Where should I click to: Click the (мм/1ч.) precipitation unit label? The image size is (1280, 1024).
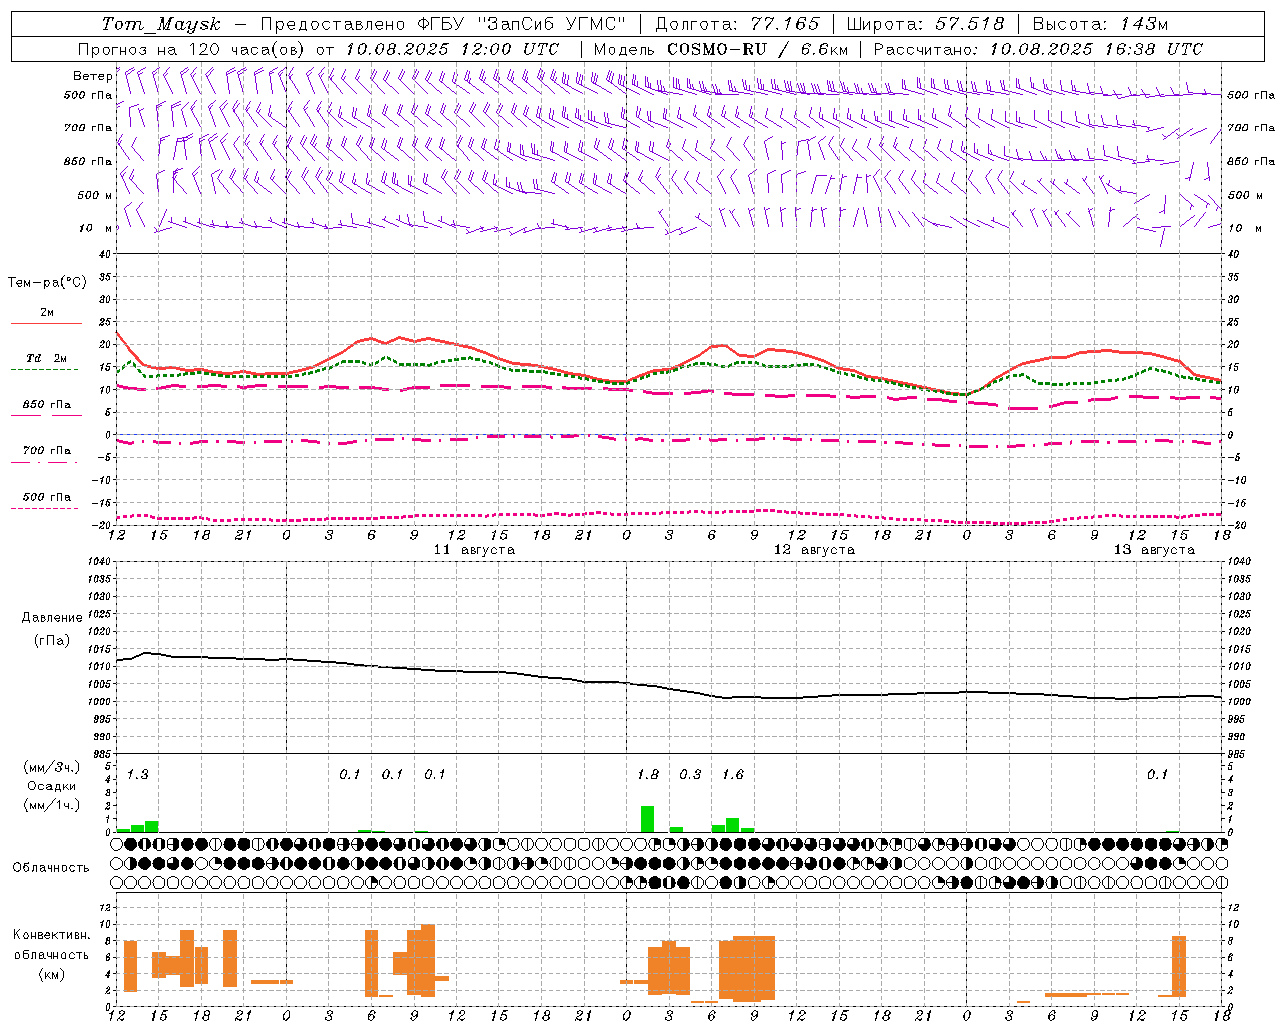(52, 805)
